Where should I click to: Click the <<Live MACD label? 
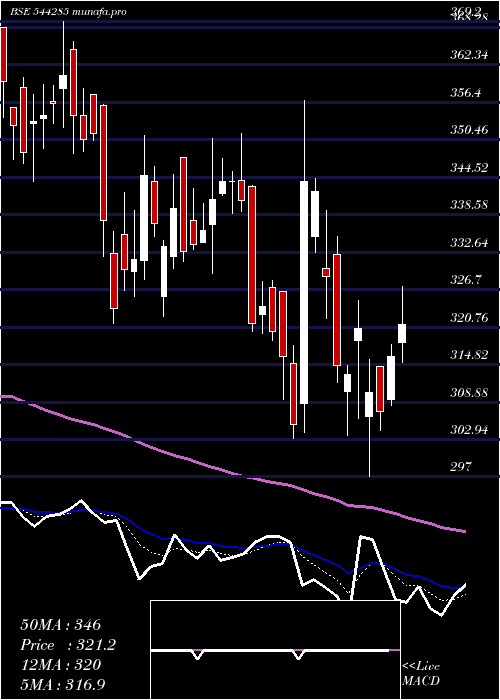[x=421, y=674]
